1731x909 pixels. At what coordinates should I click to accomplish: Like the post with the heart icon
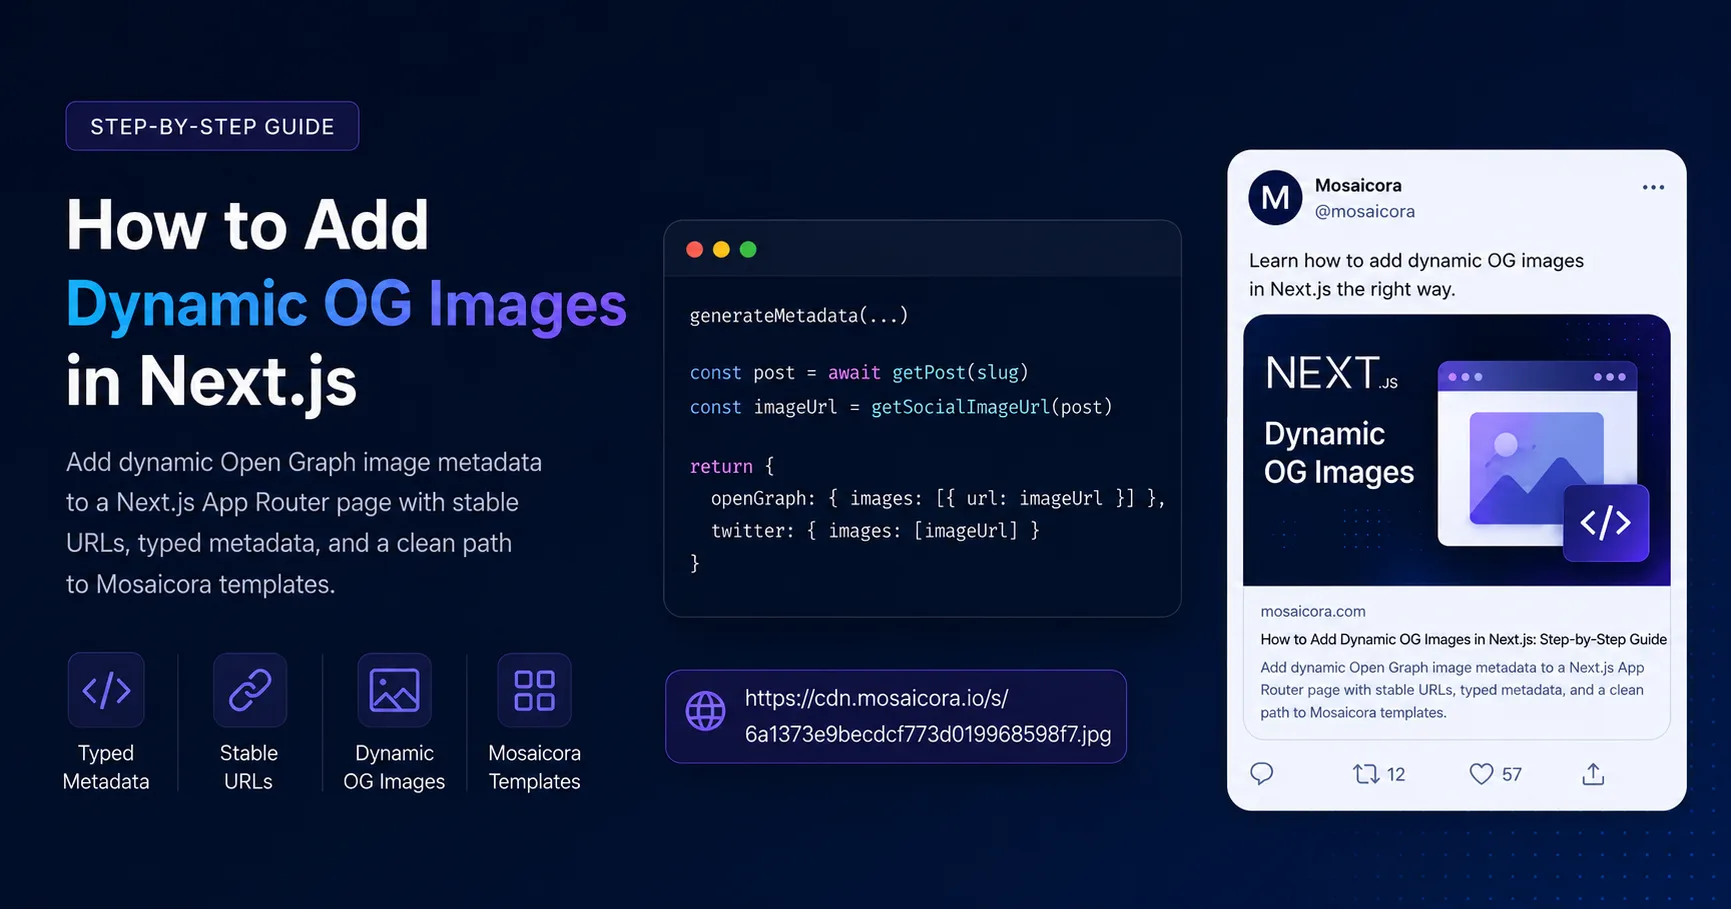(x=1481, y=774)
